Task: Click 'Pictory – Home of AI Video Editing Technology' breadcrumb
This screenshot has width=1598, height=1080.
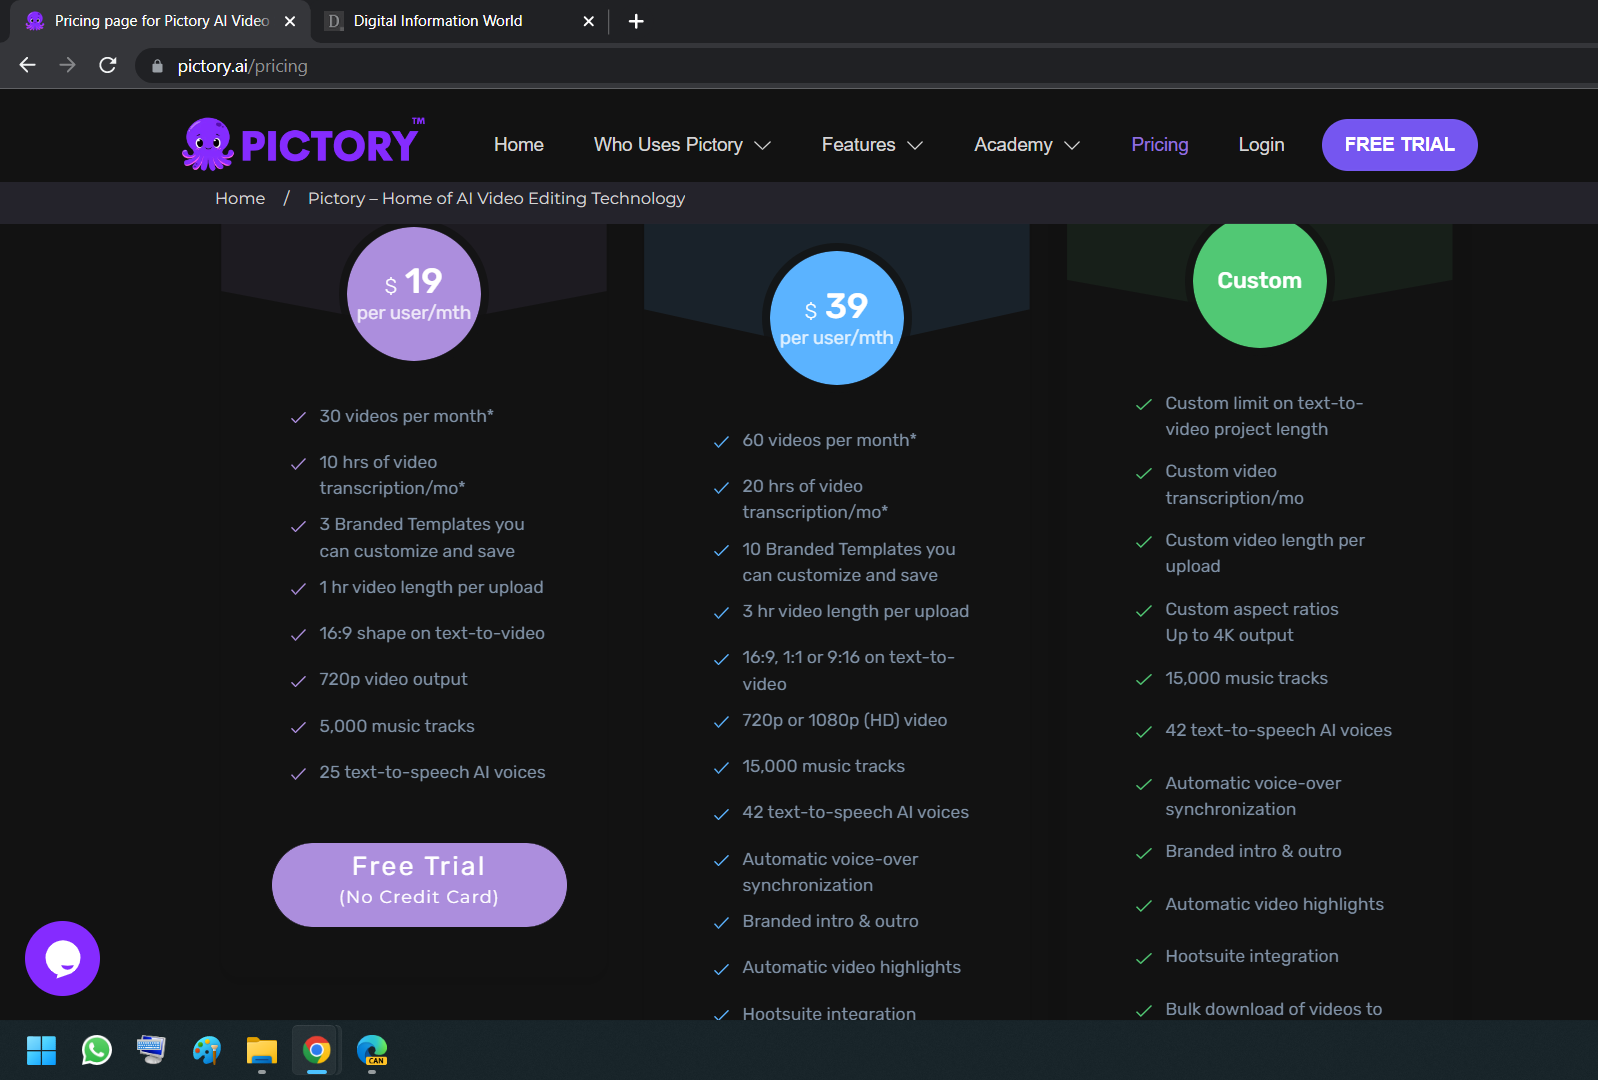Action: click(496, 198)
